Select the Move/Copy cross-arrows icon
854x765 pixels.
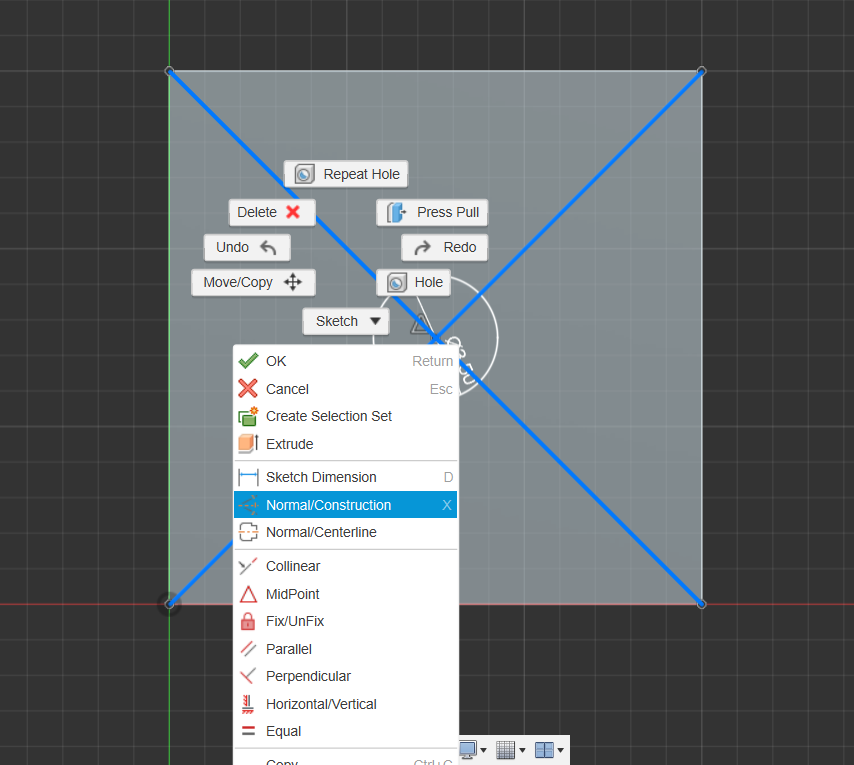[x=293, y=282]
